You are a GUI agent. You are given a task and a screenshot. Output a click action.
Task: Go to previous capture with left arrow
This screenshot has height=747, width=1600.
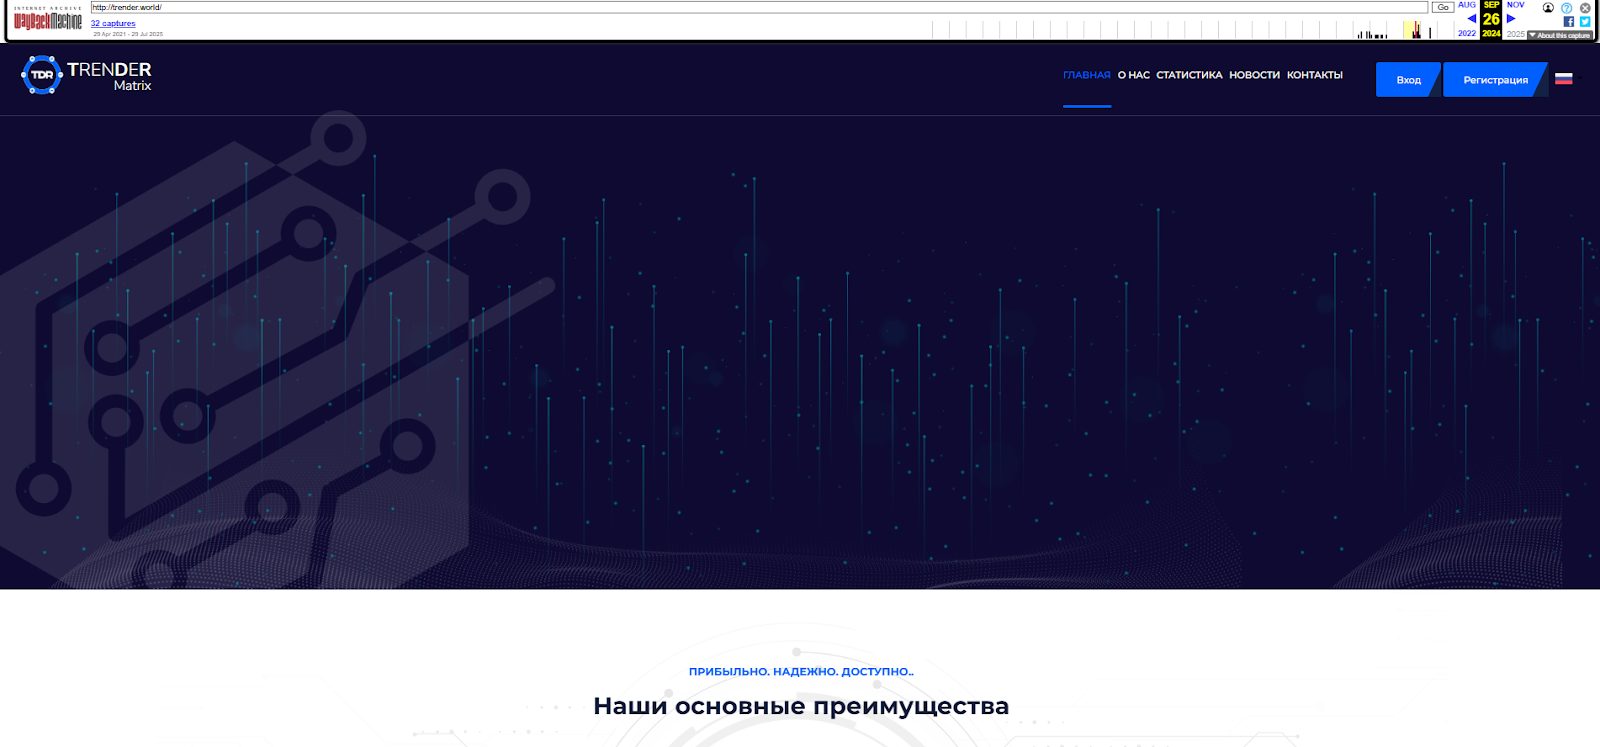[1471, 18]
